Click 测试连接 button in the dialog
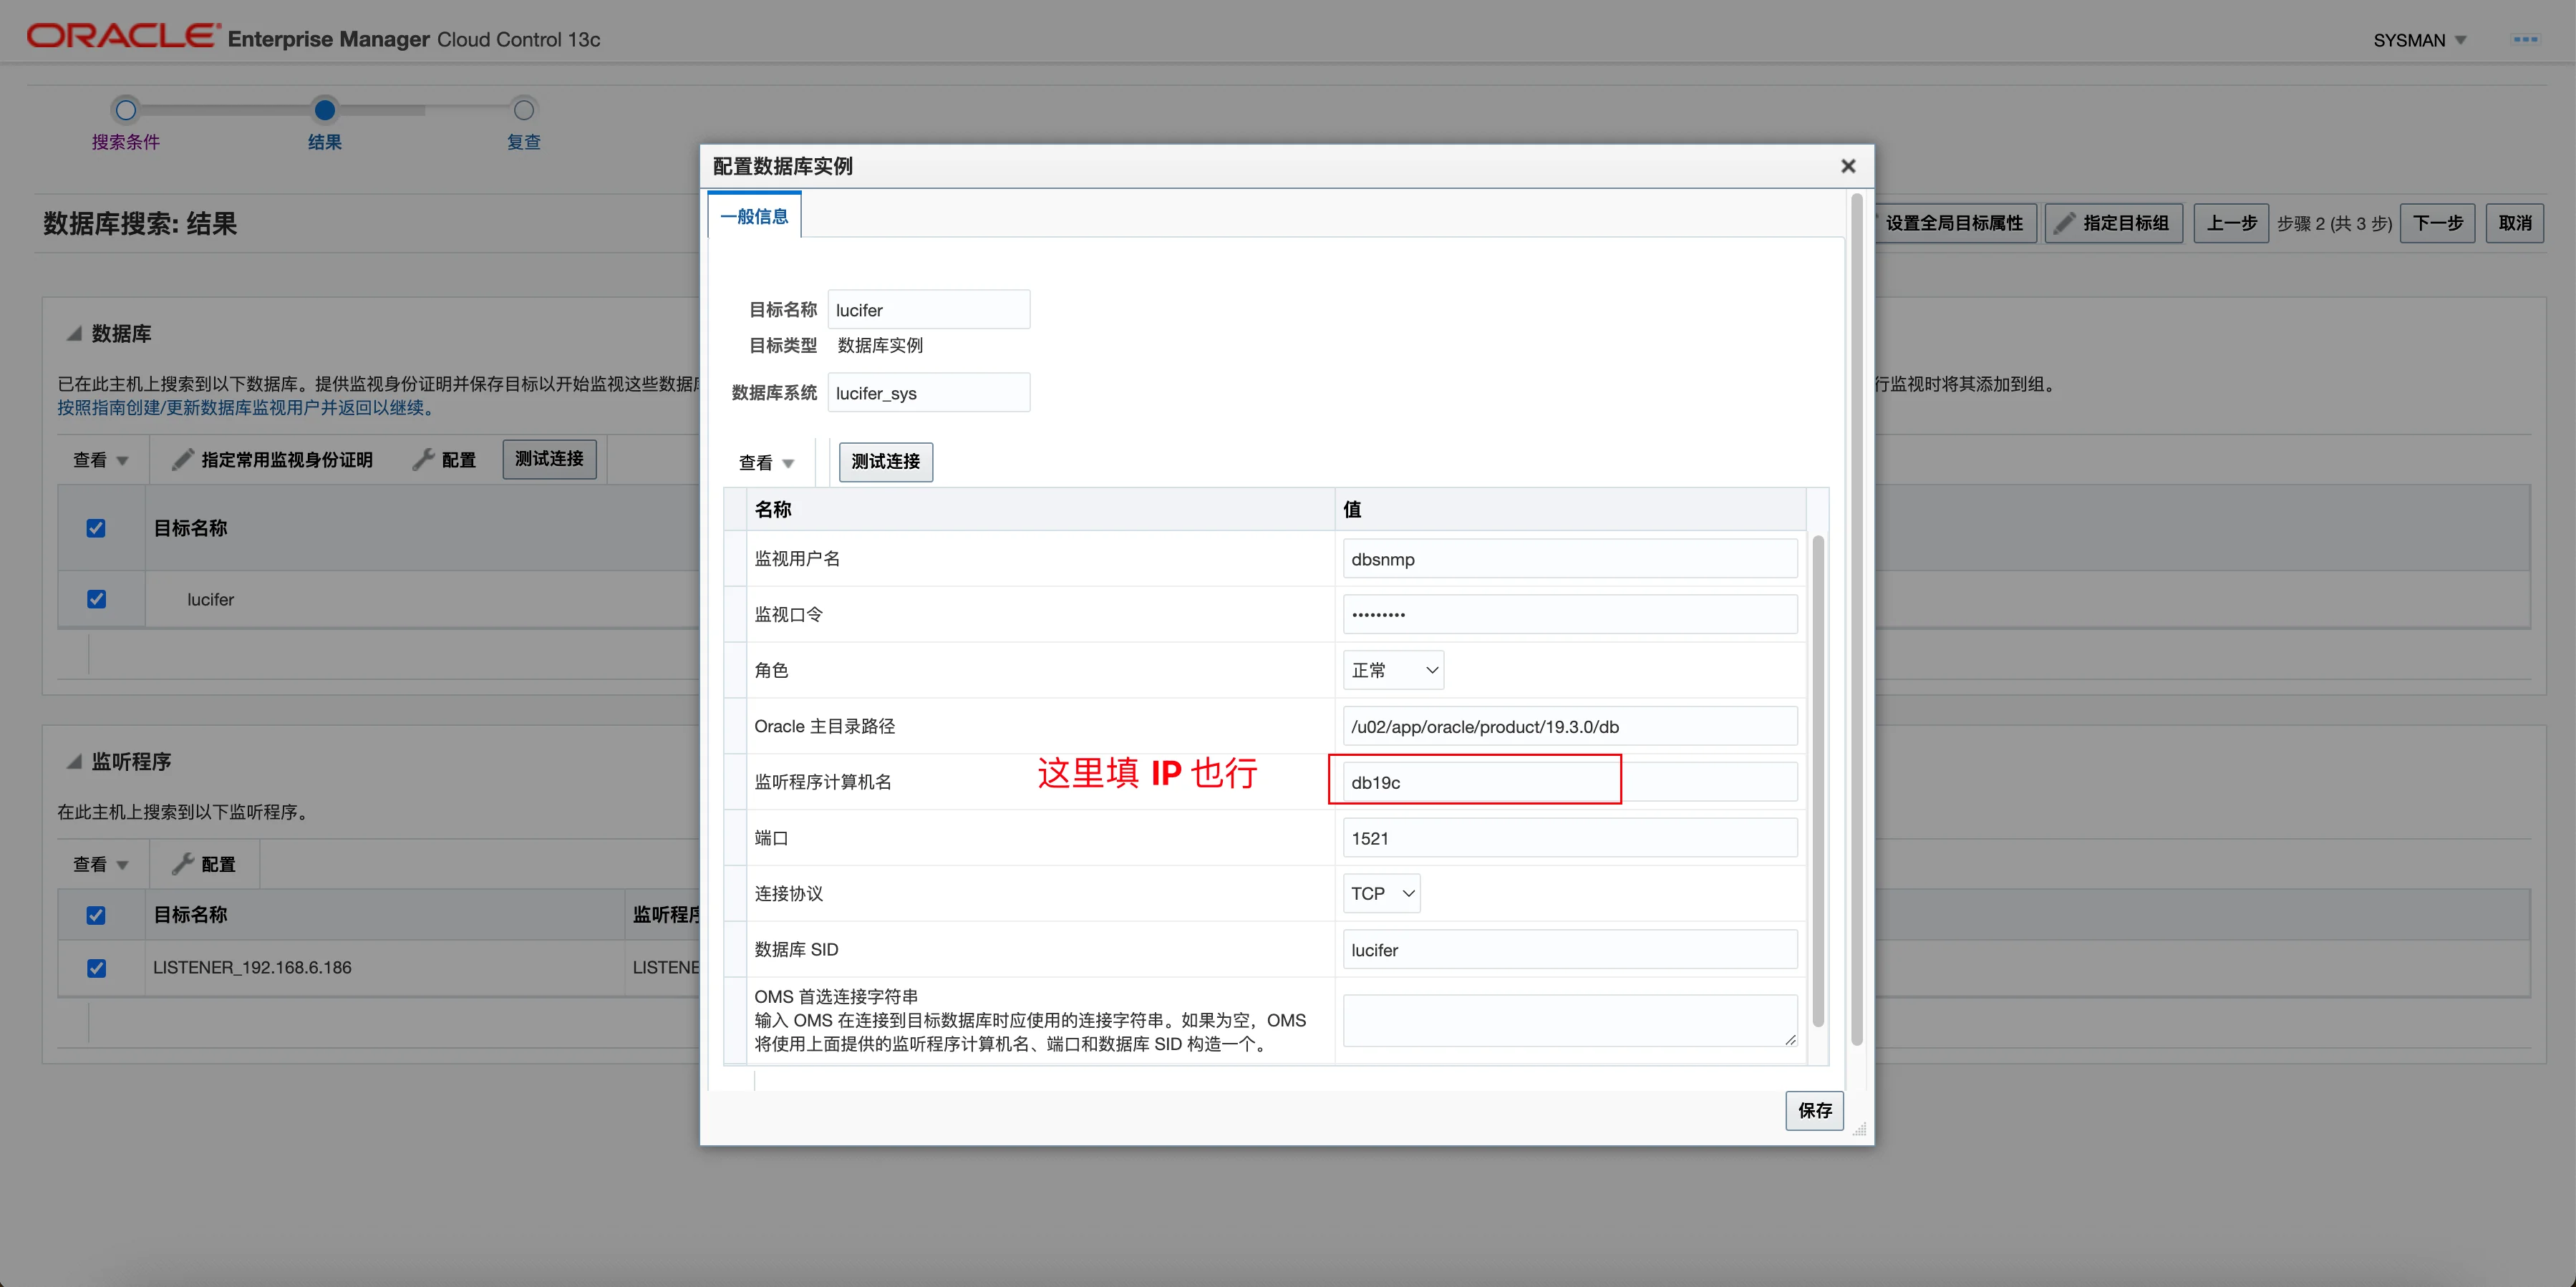Screen dimensions: 2576x1287 point(885,462)
